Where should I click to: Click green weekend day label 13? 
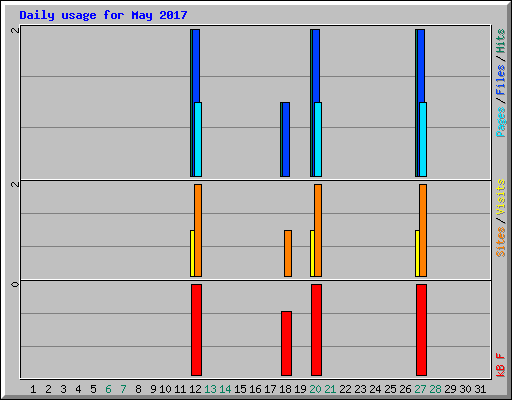[210, 389]
